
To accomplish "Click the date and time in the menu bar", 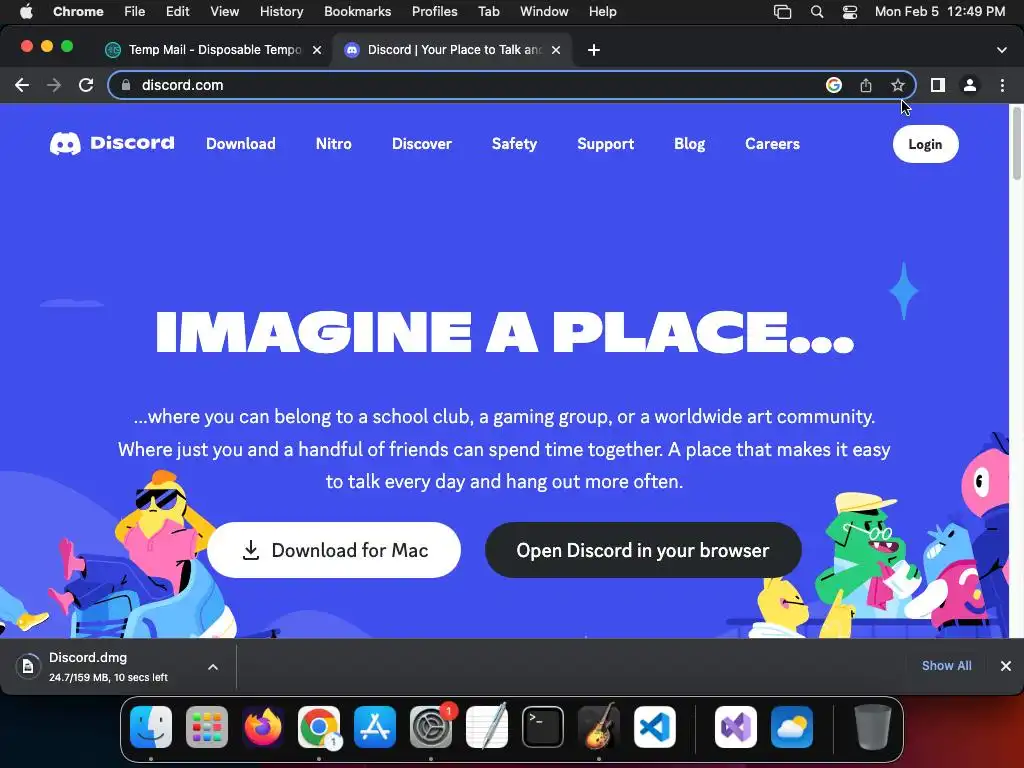I will point(940,12).
